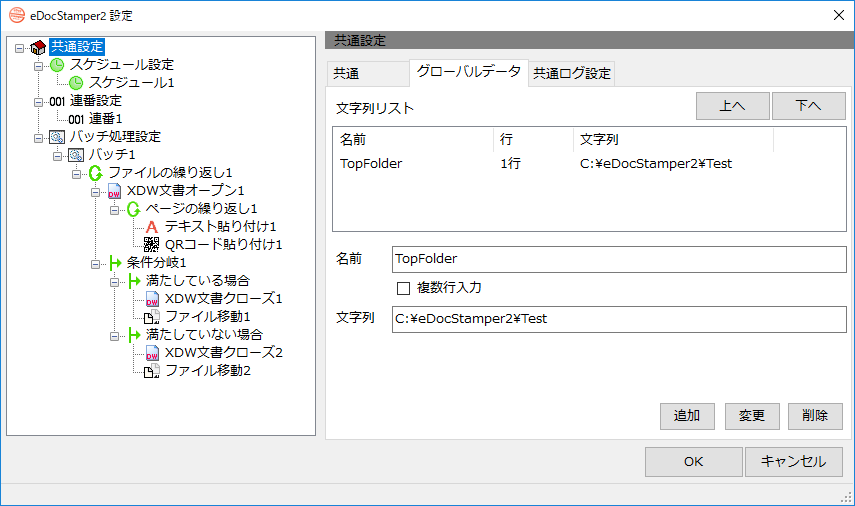Switch to the 共通 tab

tap(368, 74)
